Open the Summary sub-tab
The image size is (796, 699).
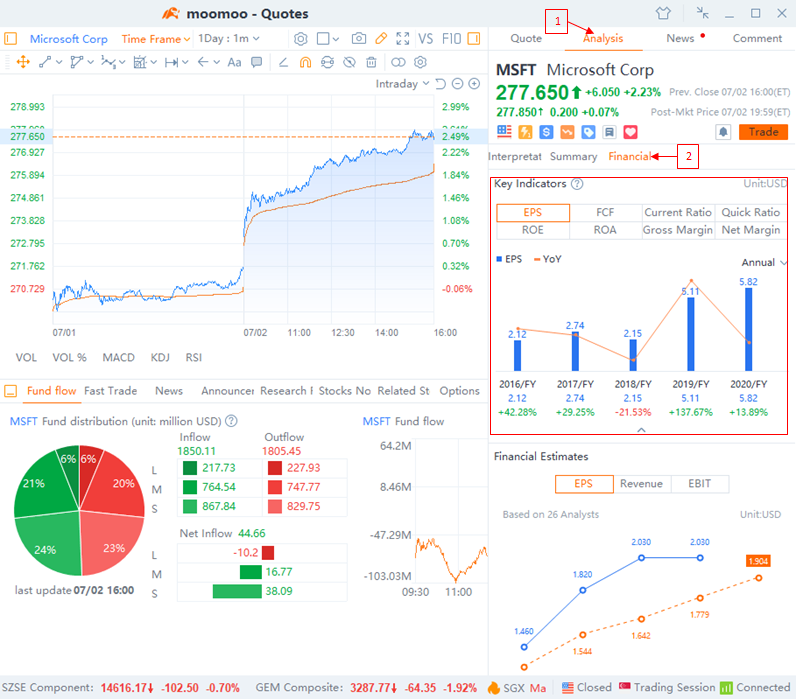click(573, 156)
